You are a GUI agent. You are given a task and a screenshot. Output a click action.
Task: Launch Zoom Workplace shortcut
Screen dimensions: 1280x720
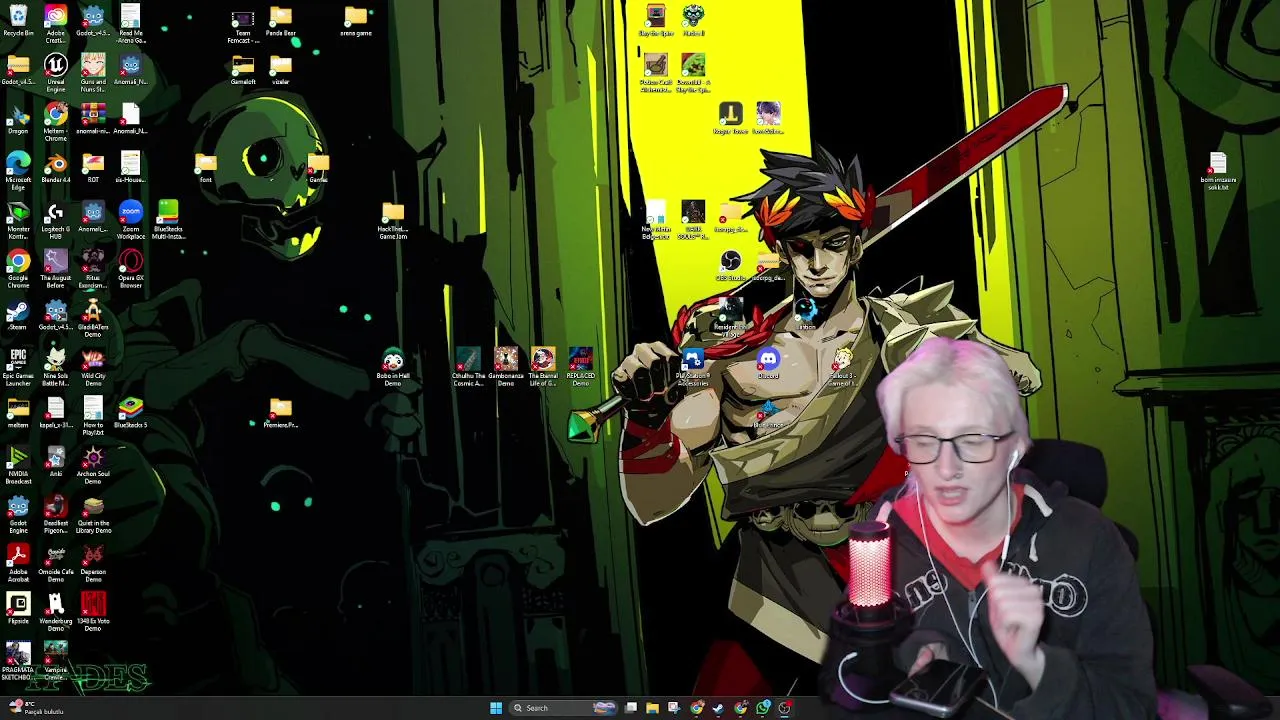pos(131,220)
